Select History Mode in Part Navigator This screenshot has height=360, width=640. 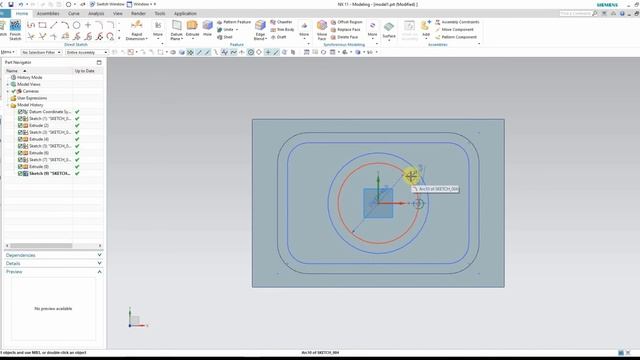[29, 77]
